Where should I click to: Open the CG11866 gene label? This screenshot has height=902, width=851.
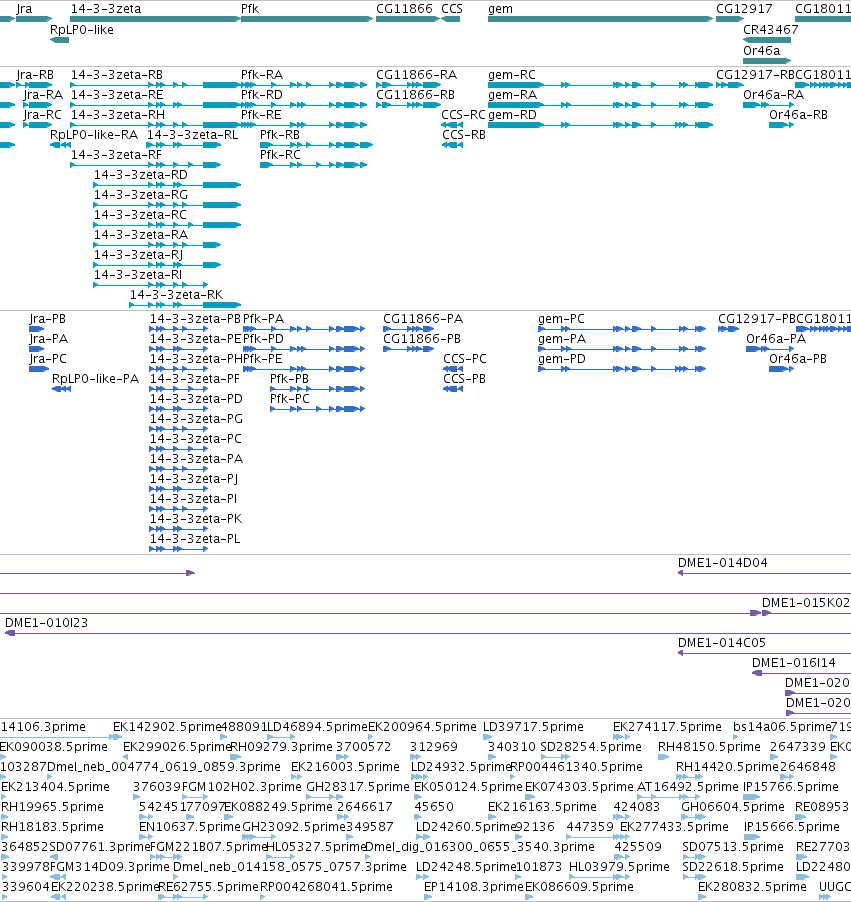point(404,9)
